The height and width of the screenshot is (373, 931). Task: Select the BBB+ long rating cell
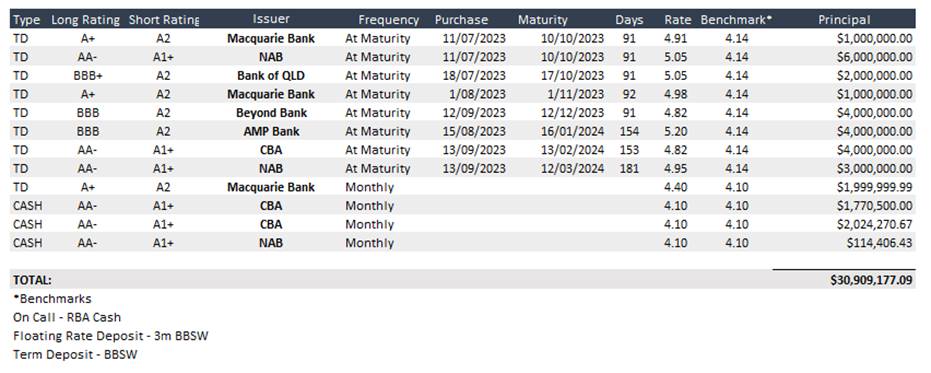tap(87, 75)
